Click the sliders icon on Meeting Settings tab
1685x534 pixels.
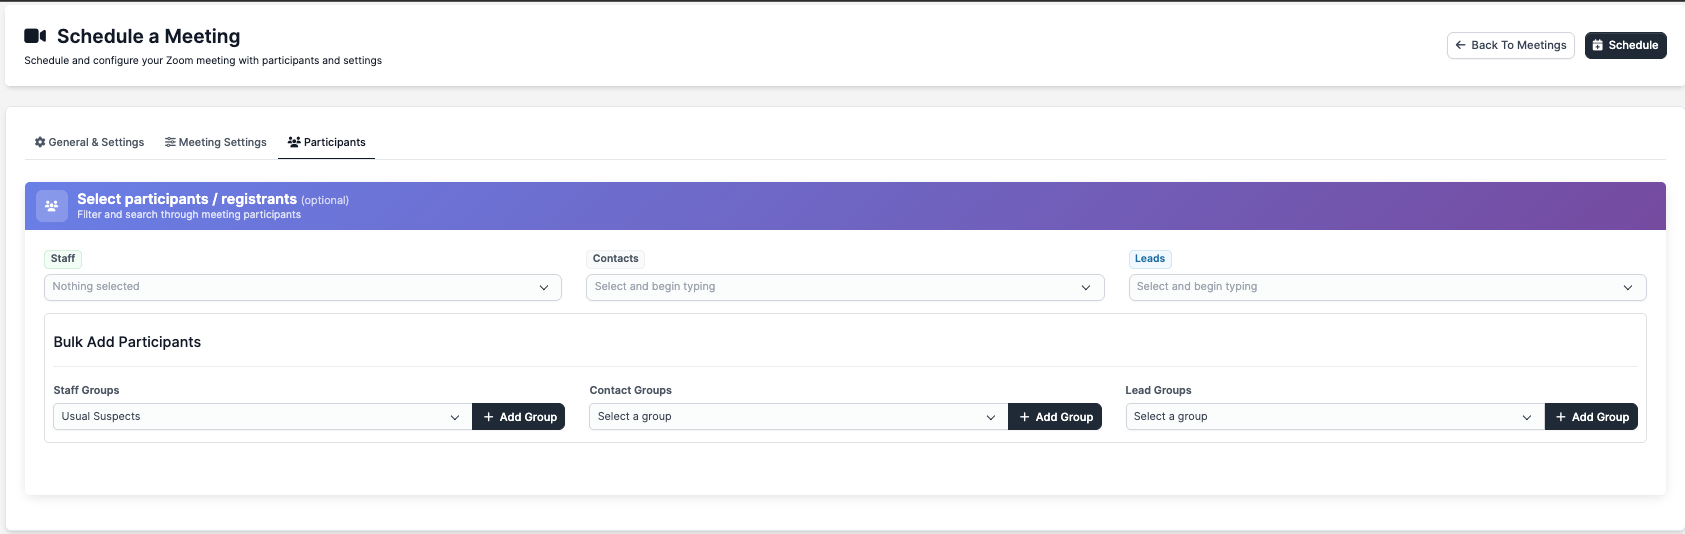point(170,142)
